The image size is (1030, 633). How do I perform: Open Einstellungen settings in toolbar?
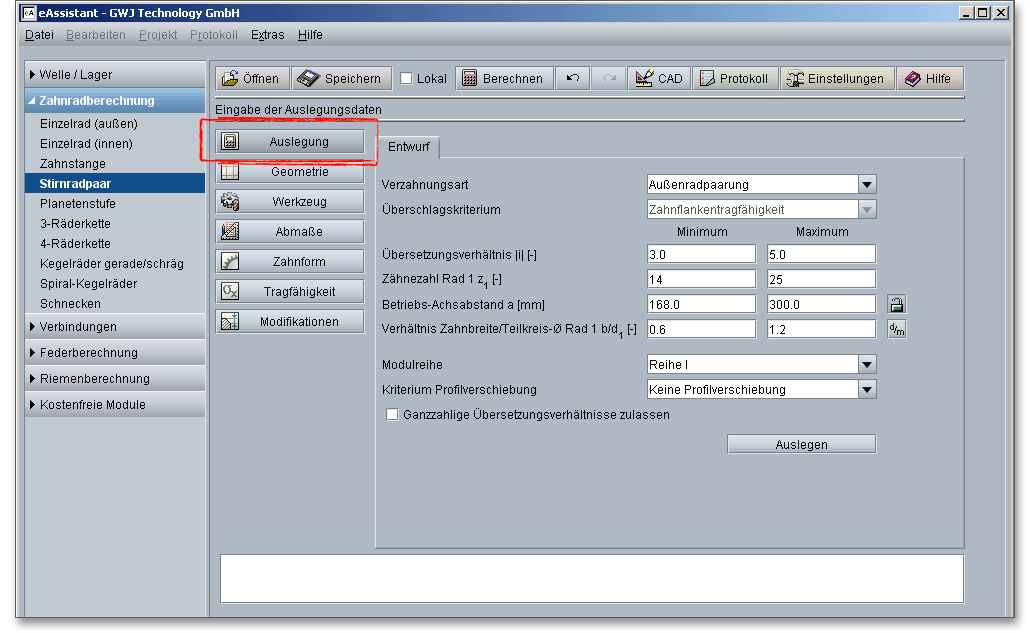(836, 79)
